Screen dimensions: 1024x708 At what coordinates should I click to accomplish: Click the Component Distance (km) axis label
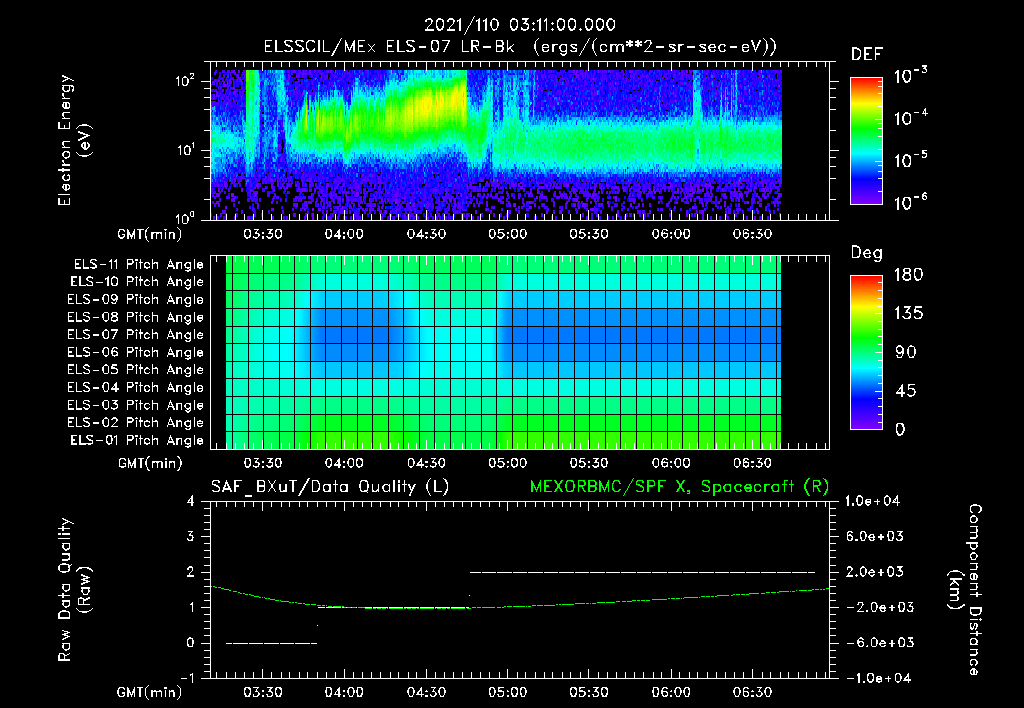click(965, 589)
